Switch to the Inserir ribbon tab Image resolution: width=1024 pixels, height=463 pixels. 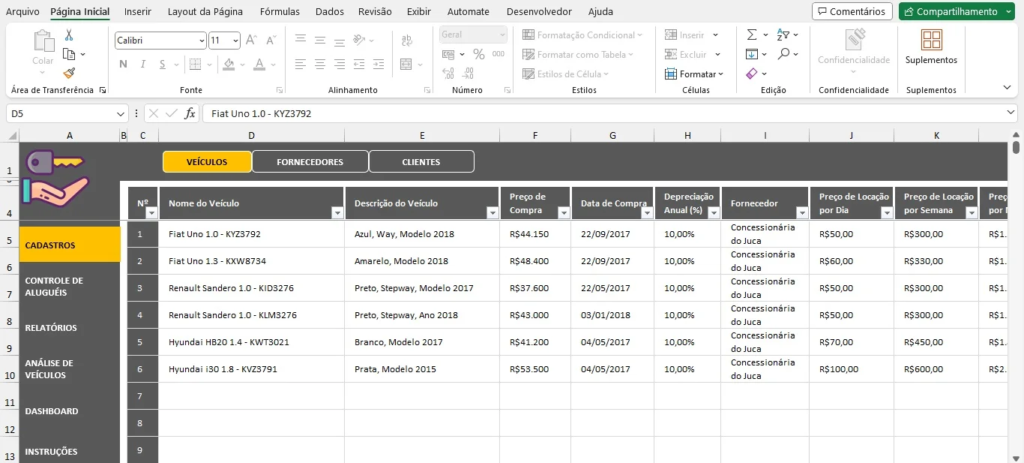(138, 11)
